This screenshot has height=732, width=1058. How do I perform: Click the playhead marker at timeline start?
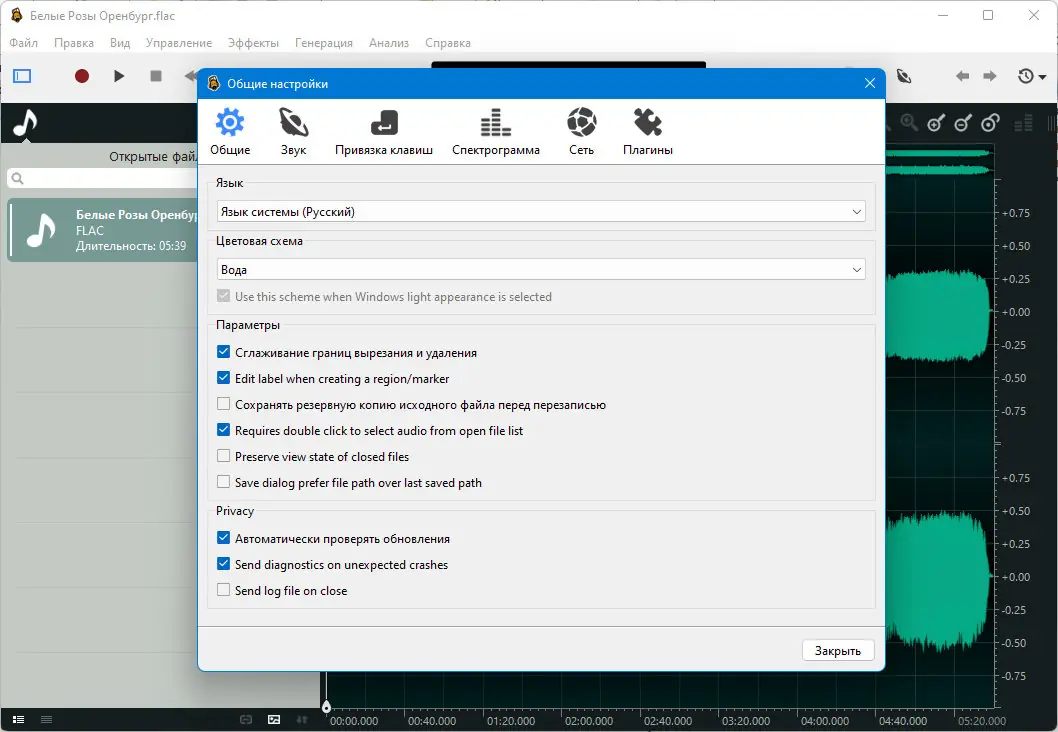tap(327, 706)
